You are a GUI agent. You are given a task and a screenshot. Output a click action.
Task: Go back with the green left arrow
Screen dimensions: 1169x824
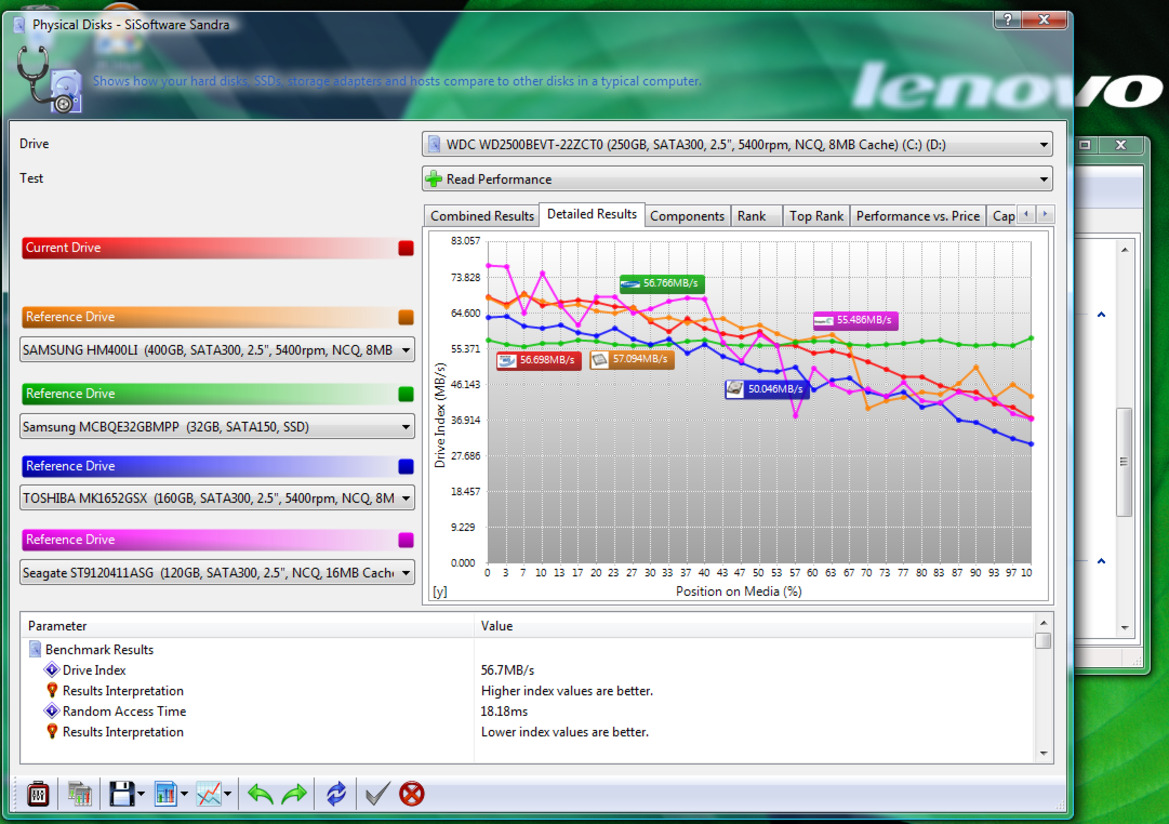click(x=260, y=793)
